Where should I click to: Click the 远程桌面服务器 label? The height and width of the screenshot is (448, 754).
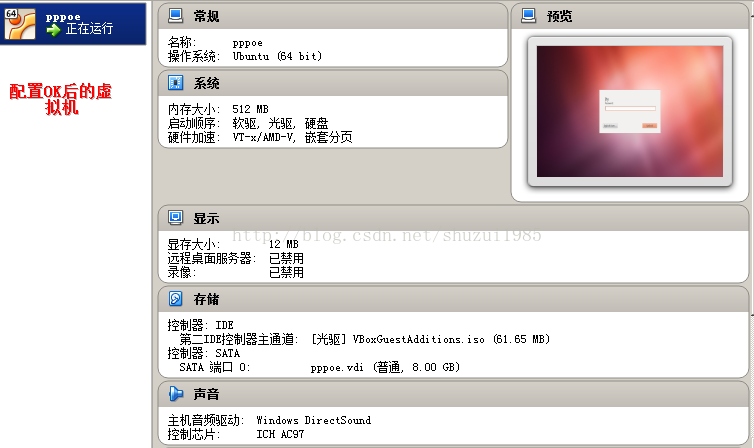[212, 259]
